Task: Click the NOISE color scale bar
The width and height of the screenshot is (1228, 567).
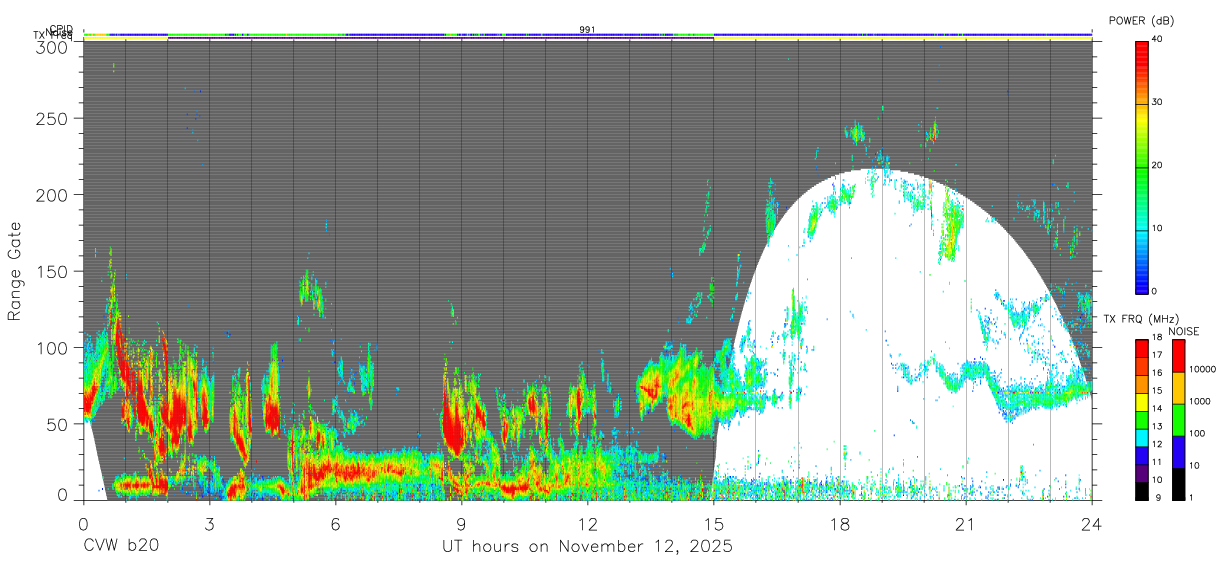Action: pos(1179,419)
